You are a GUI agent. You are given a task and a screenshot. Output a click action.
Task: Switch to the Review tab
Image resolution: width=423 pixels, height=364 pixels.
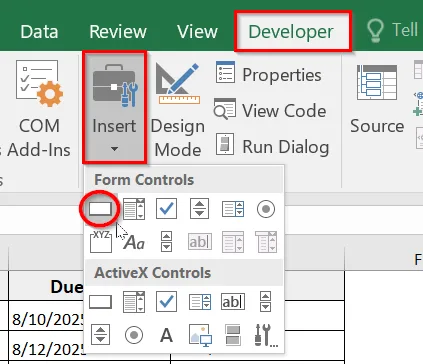coord(118,32)
